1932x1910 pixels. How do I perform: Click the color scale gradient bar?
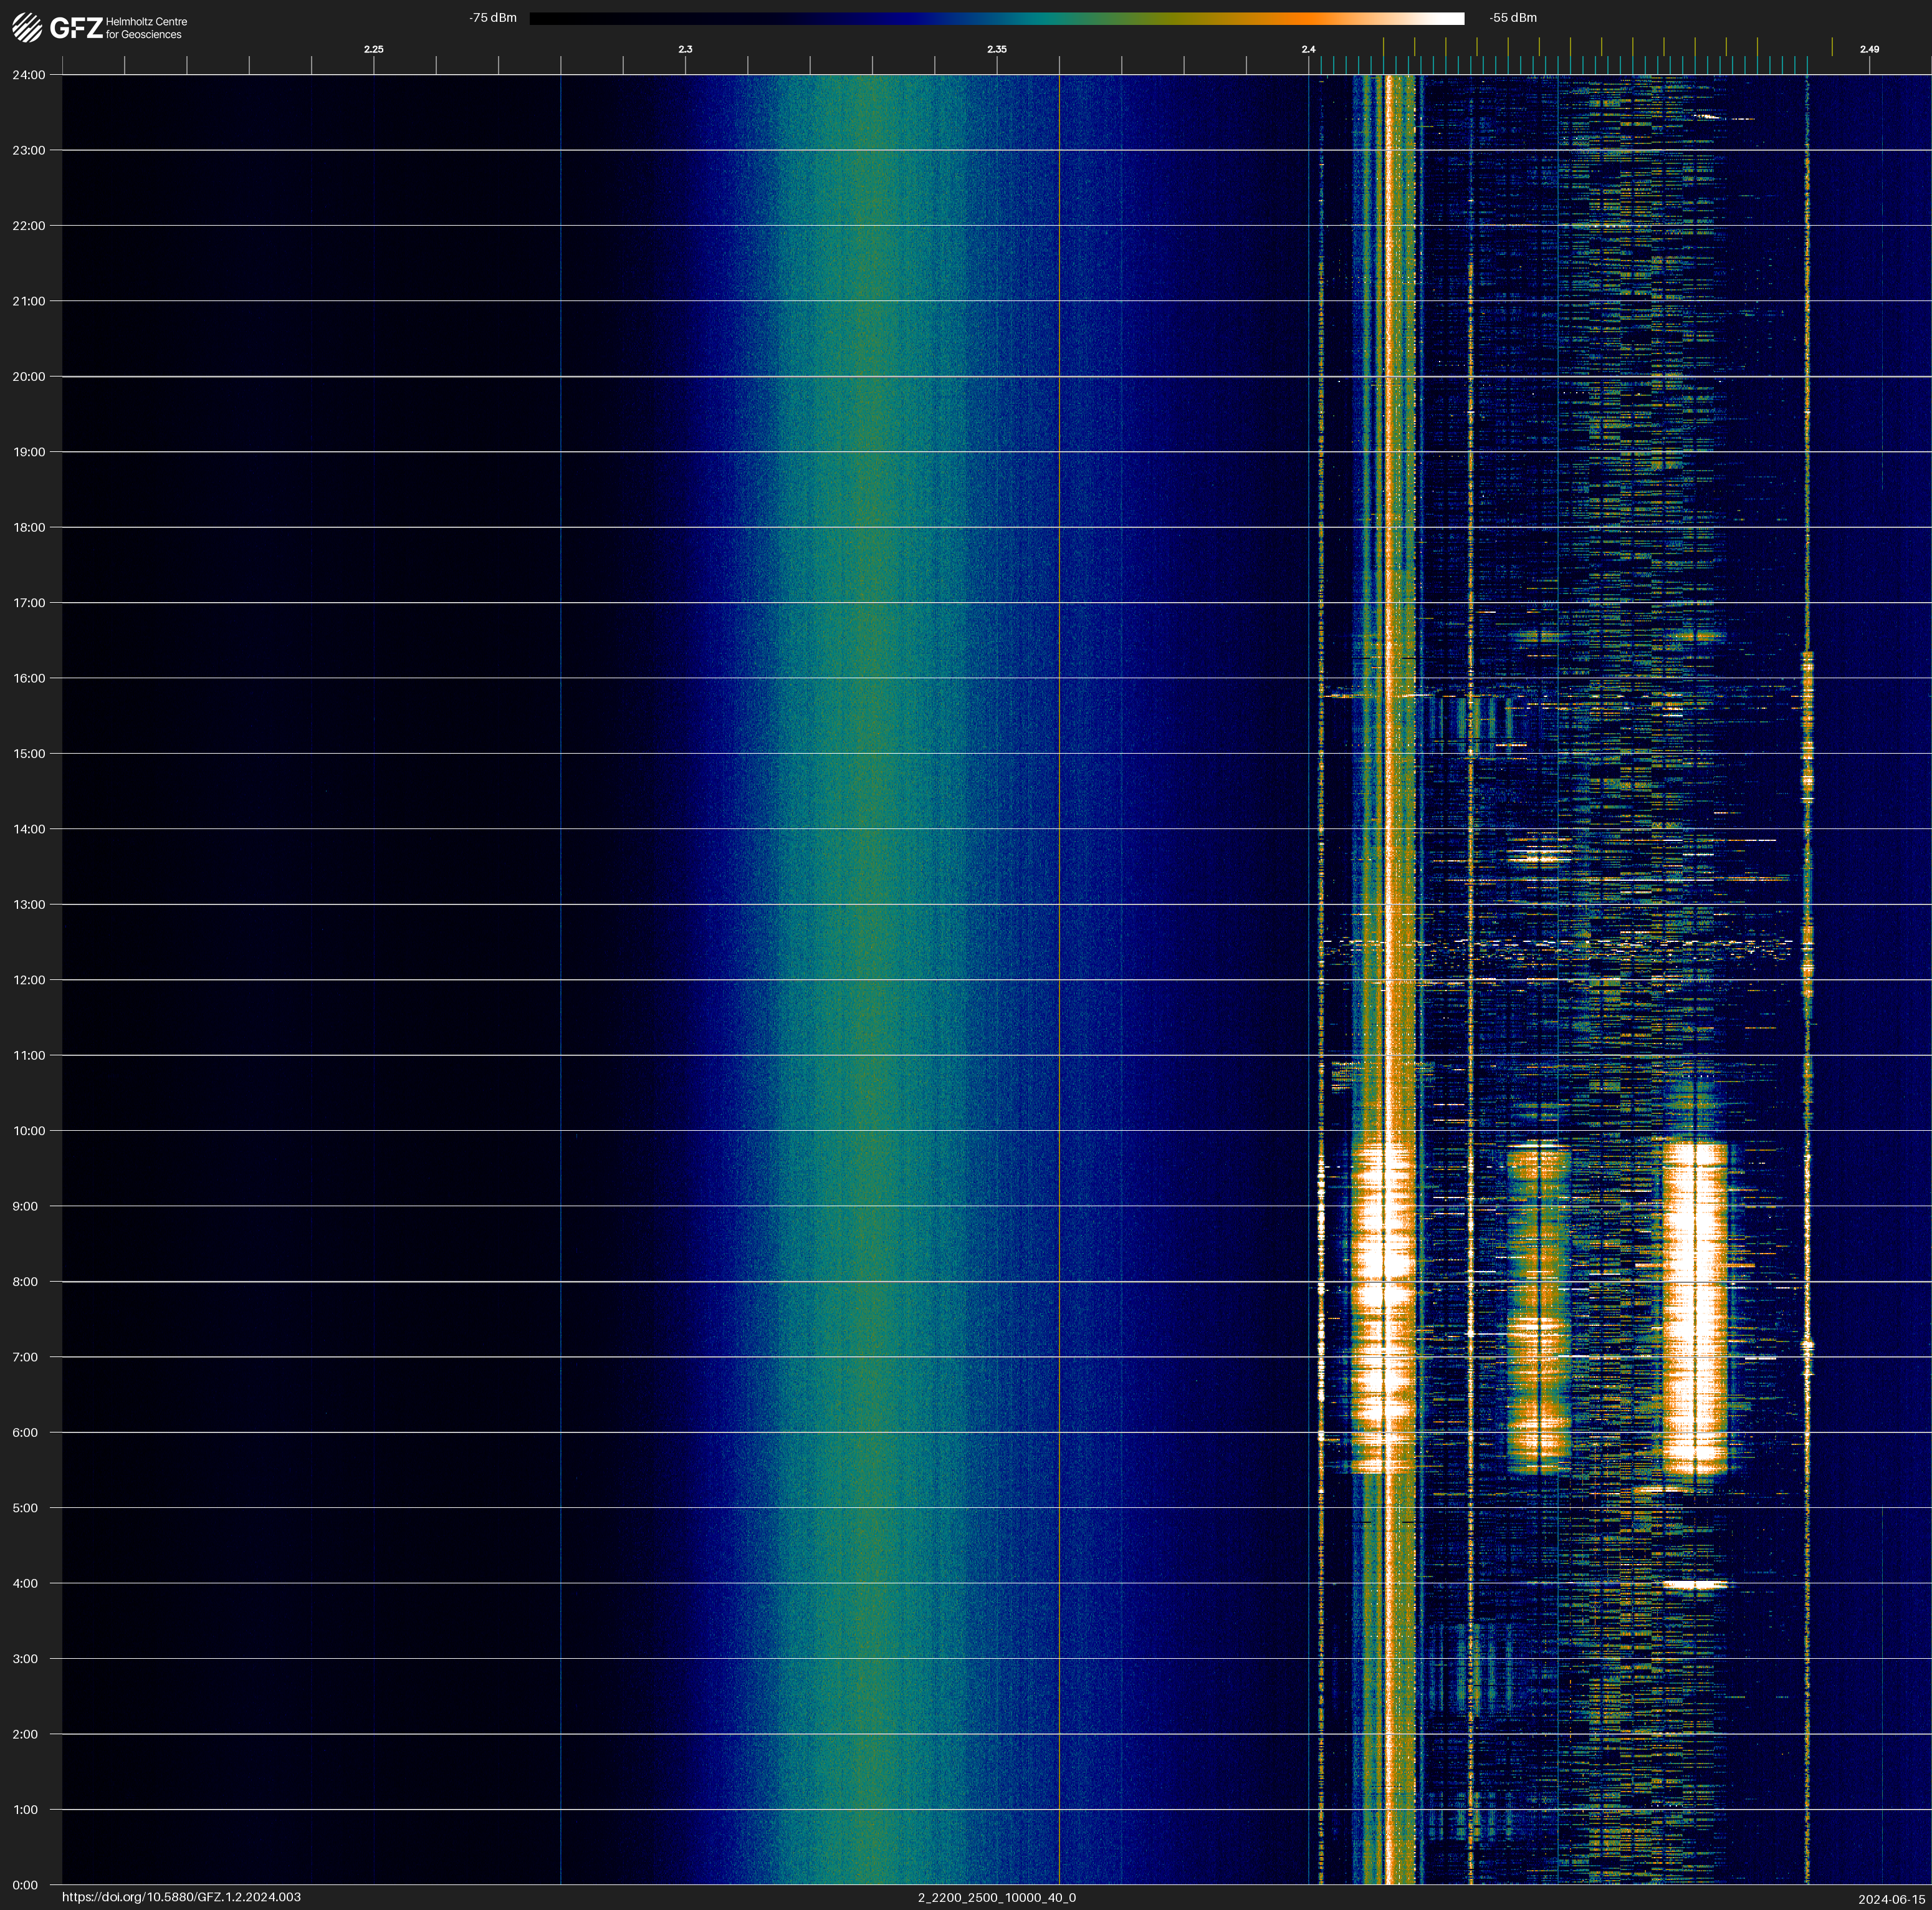pos(996,18)
